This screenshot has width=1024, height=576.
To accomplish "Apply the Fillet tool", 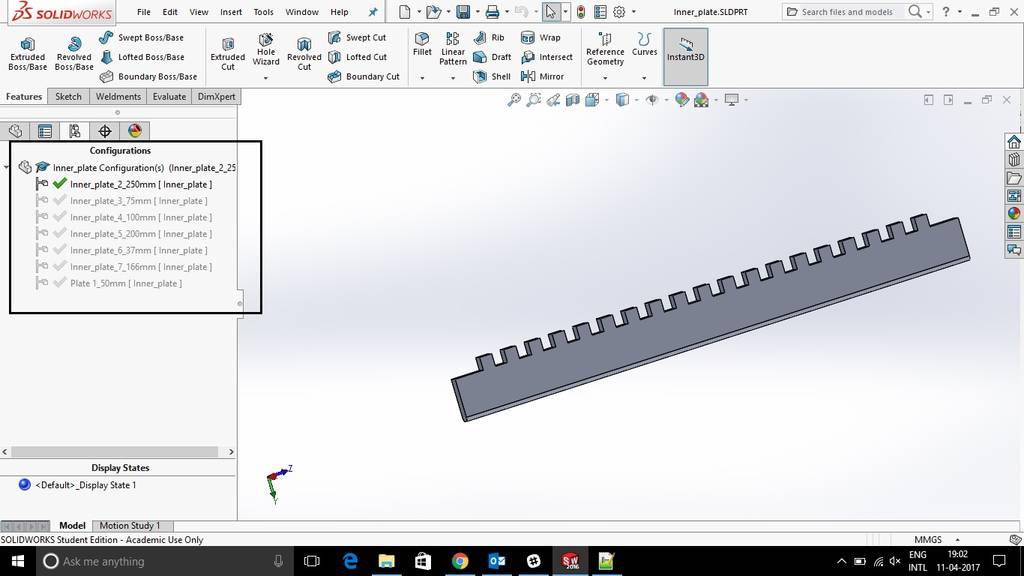I will (422, 44).
